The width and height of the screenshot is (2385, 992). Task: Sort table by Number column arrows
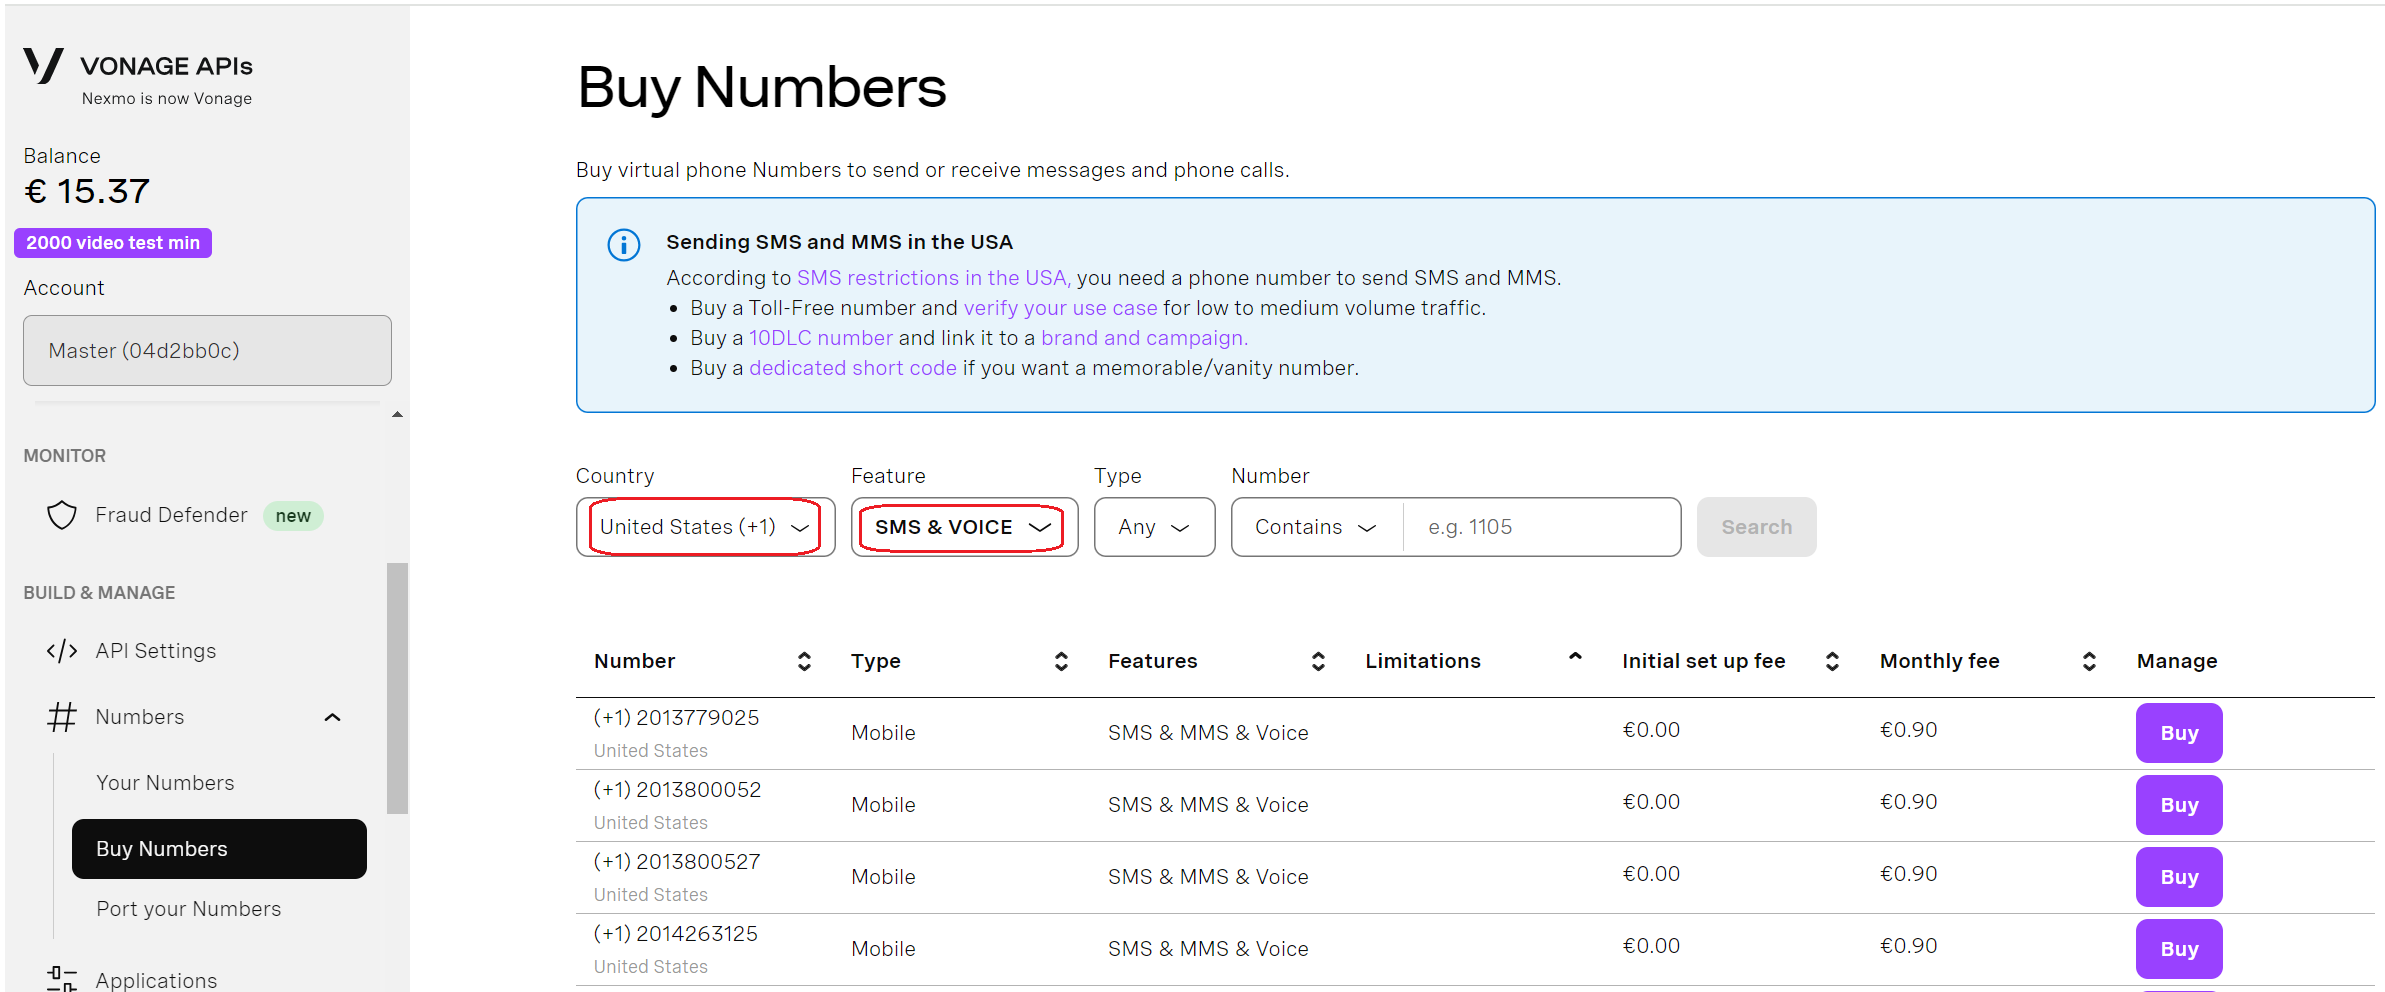804,661
